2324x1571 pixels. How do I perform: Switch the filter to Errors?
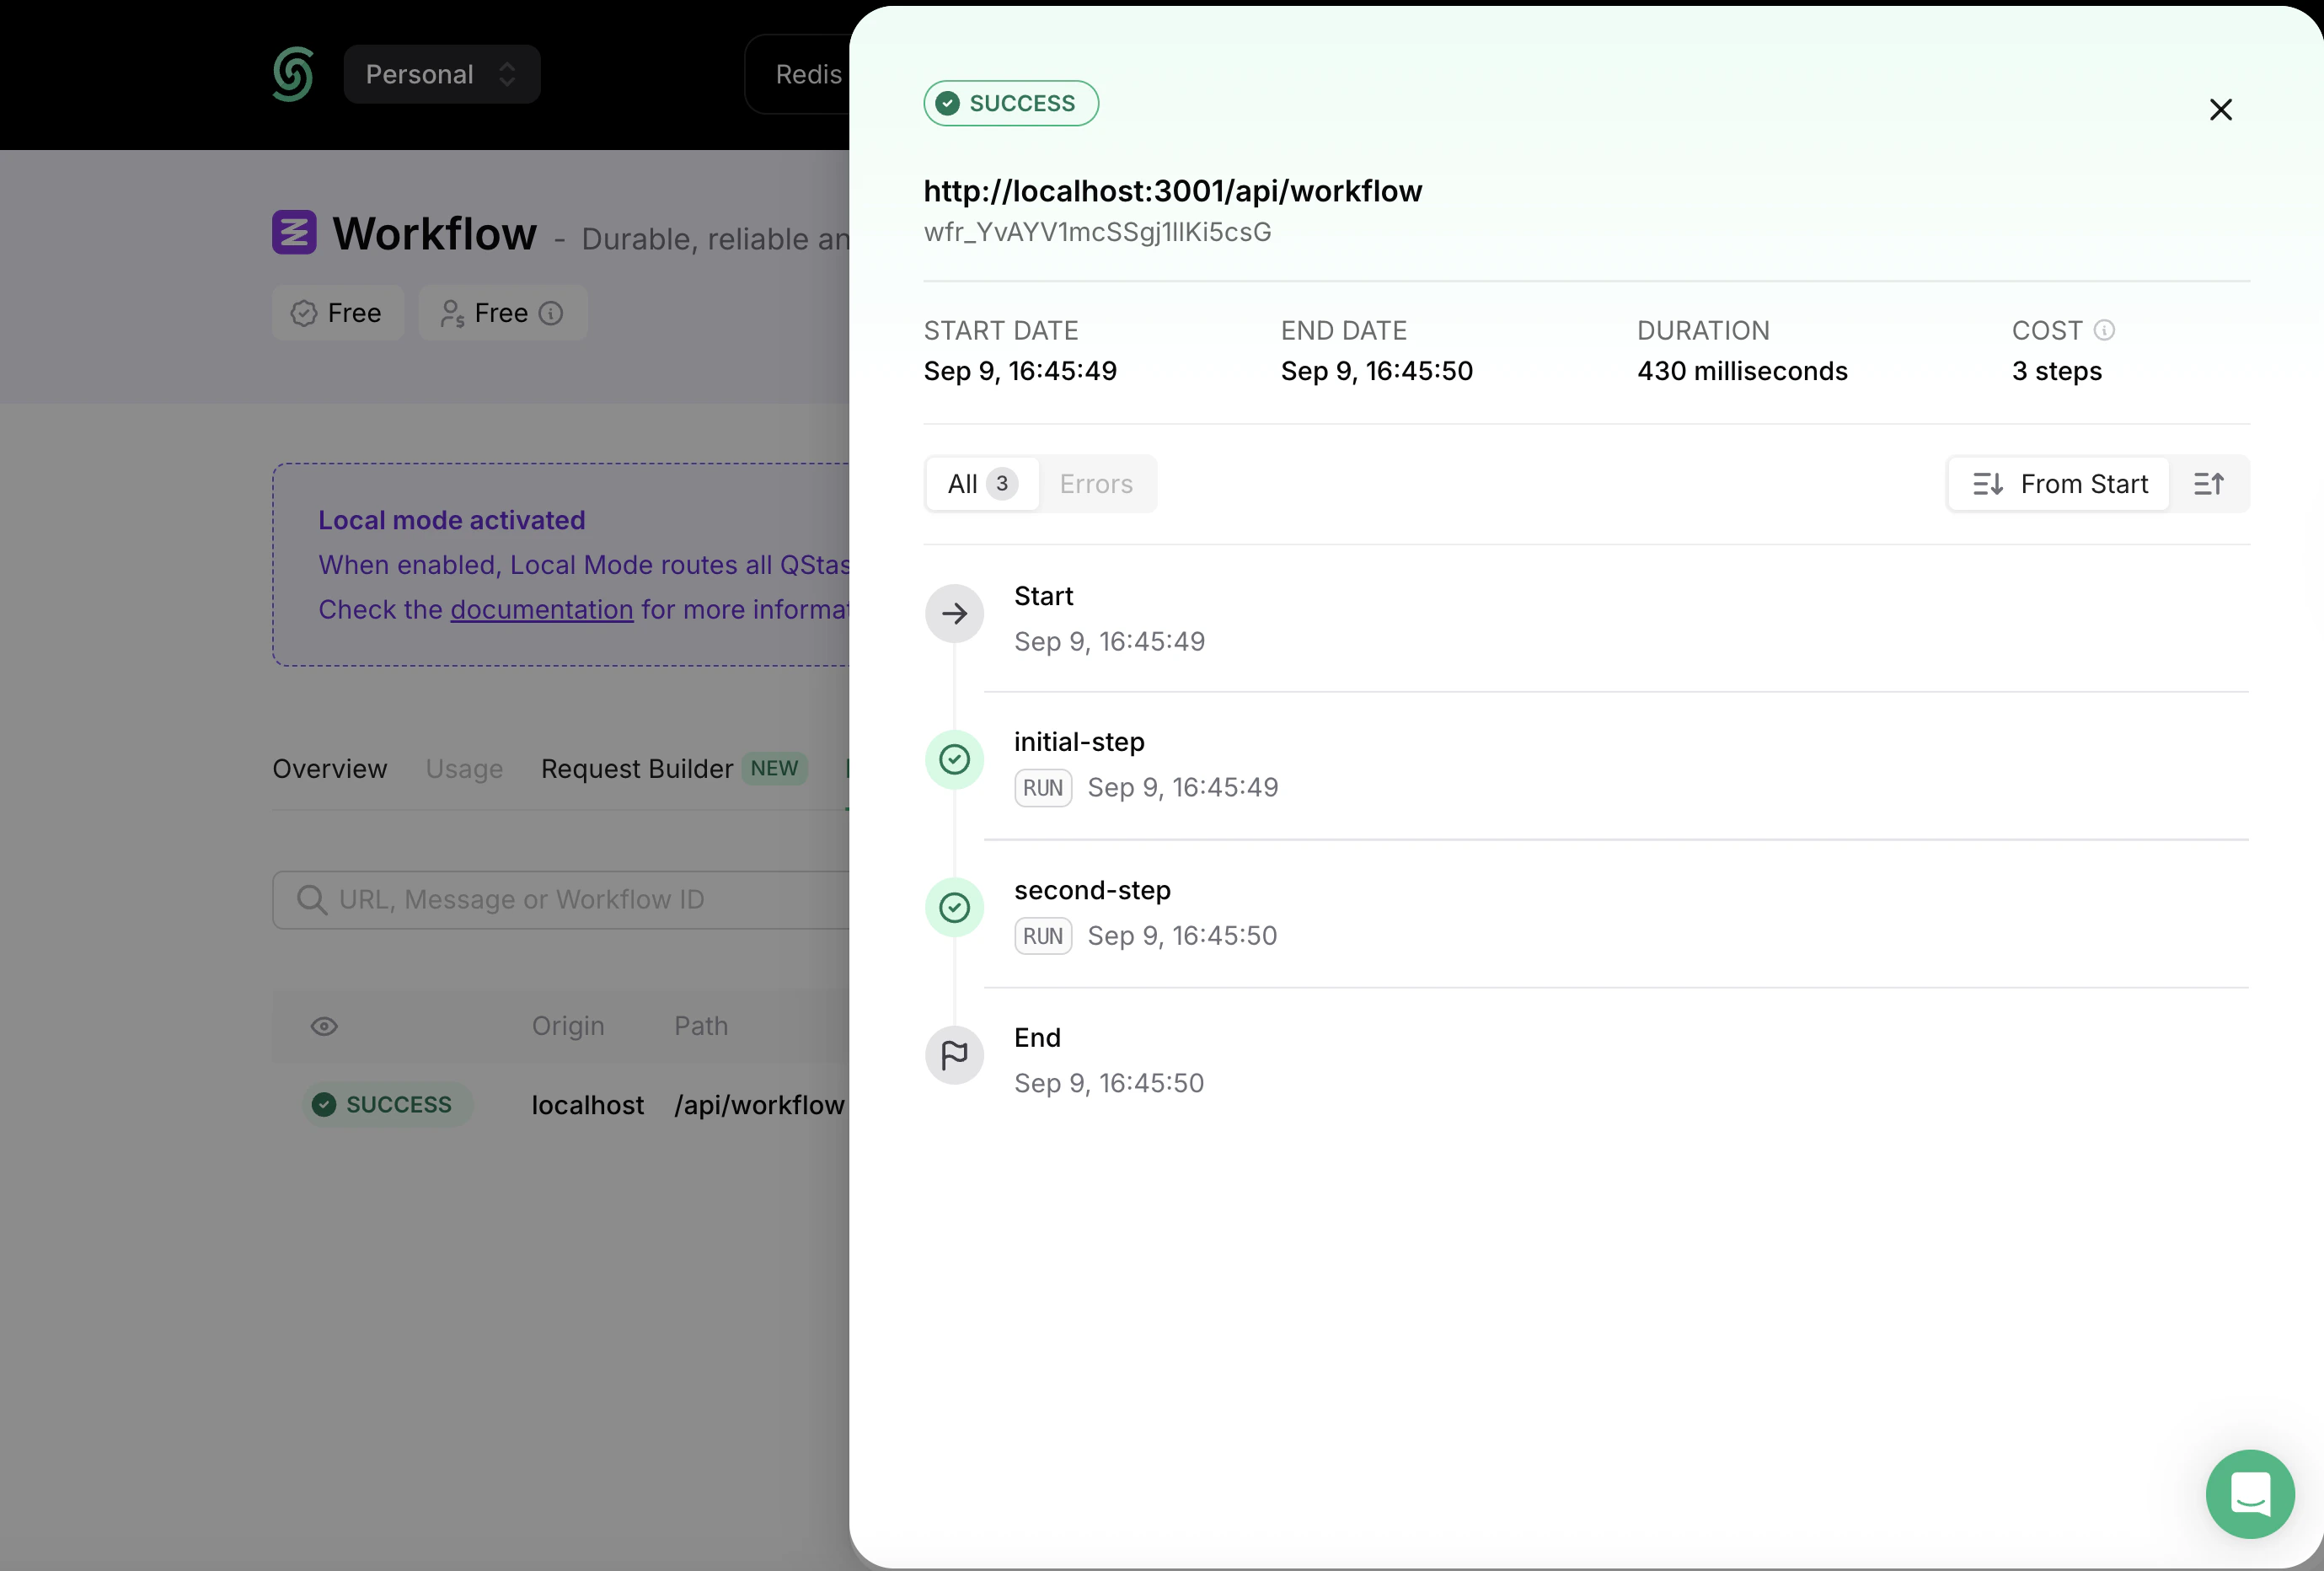tap(1096, 484)
